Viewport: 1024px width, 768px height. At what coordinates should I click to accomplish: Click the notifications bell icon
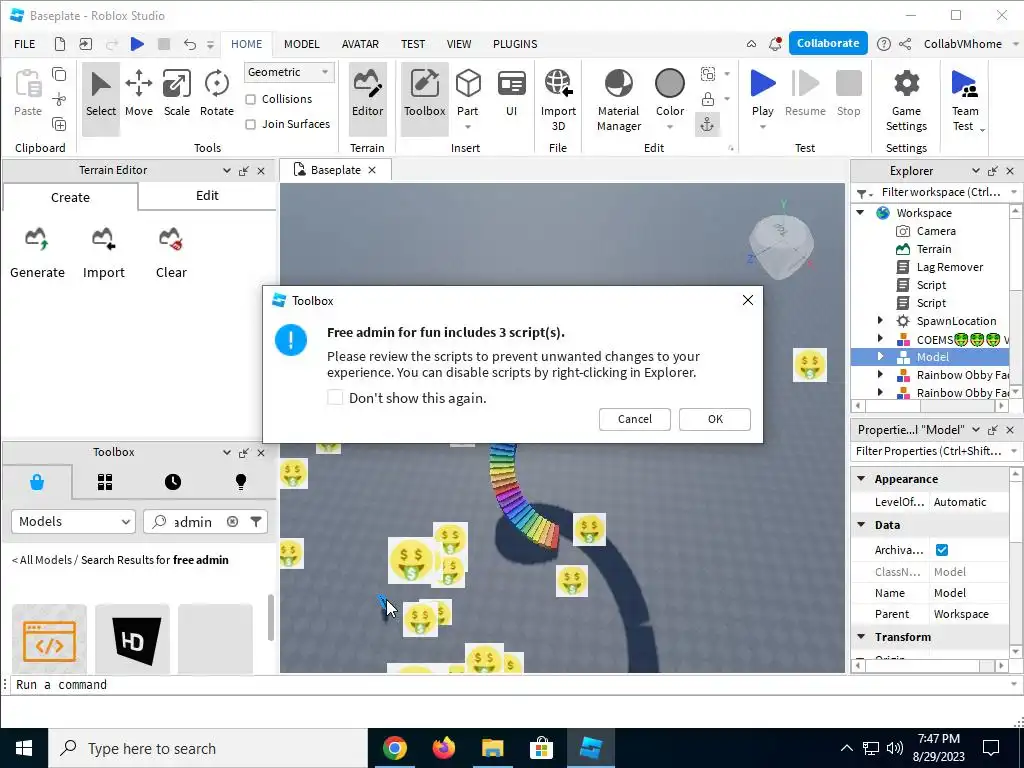775,44
